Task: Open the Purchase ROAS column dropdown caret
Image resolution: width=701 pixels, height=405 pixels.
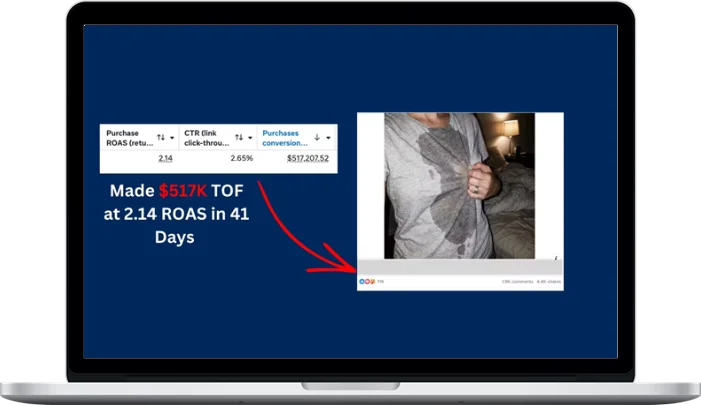Action: pyautogui.click(x=173, y=137)
